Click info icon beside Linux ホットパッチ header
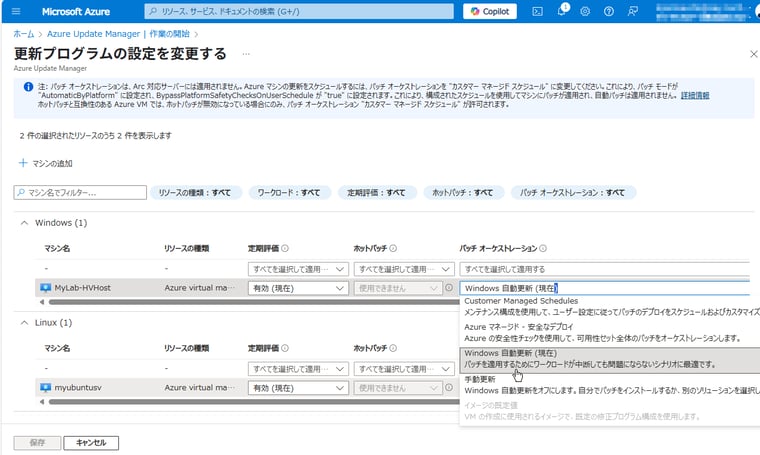The image size is (760, 455). [393, 348]
